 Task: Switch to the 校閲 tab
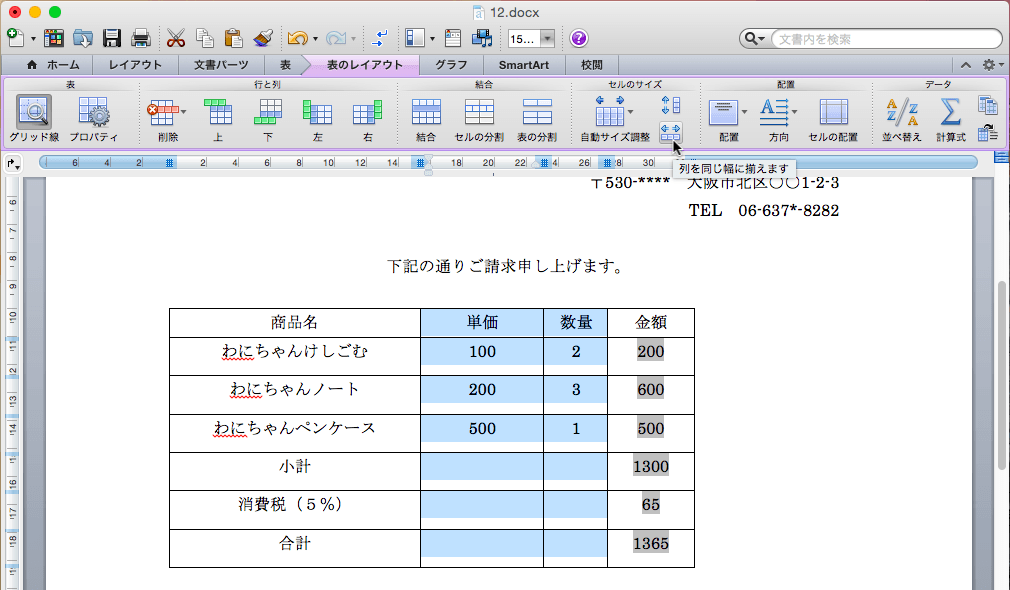(x=591, y=65)
